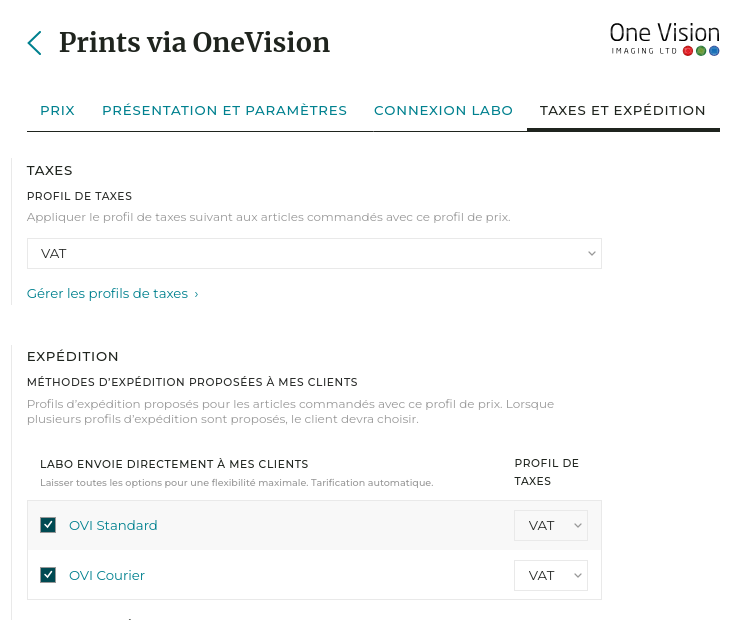Screen dimensions: 746x620
Task: Uncheck the OVI Courier checkbox
Action: point(48,575)
